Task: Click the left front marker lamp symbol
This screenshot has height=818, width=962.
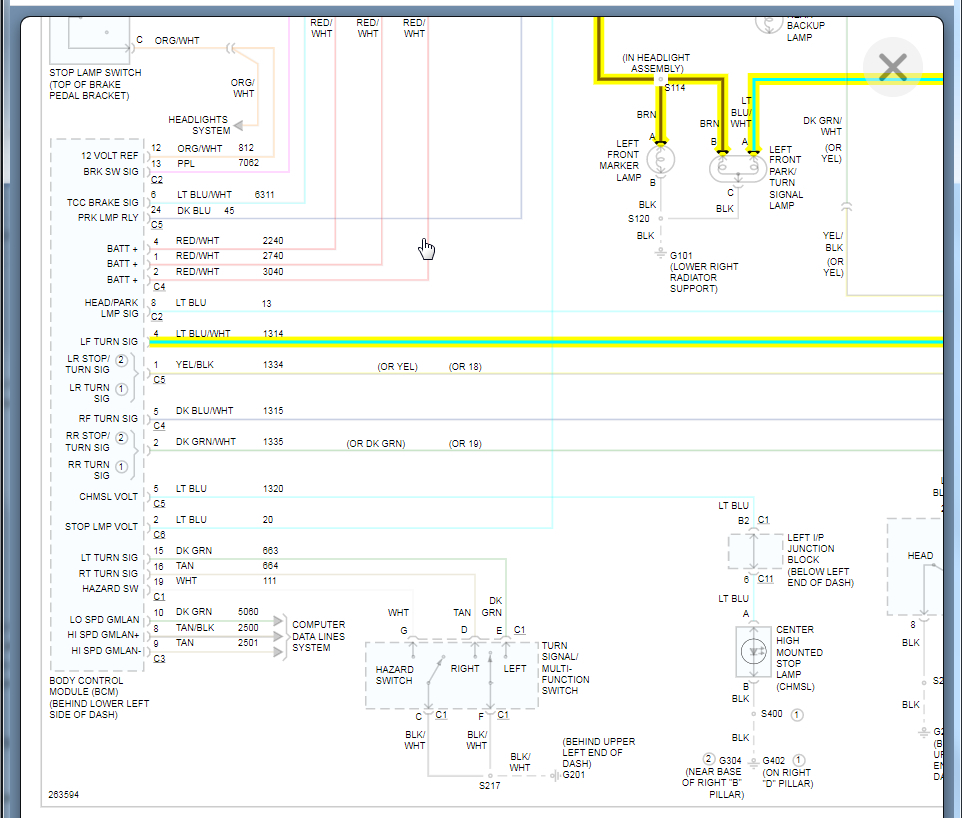Action: pos(659,160)
